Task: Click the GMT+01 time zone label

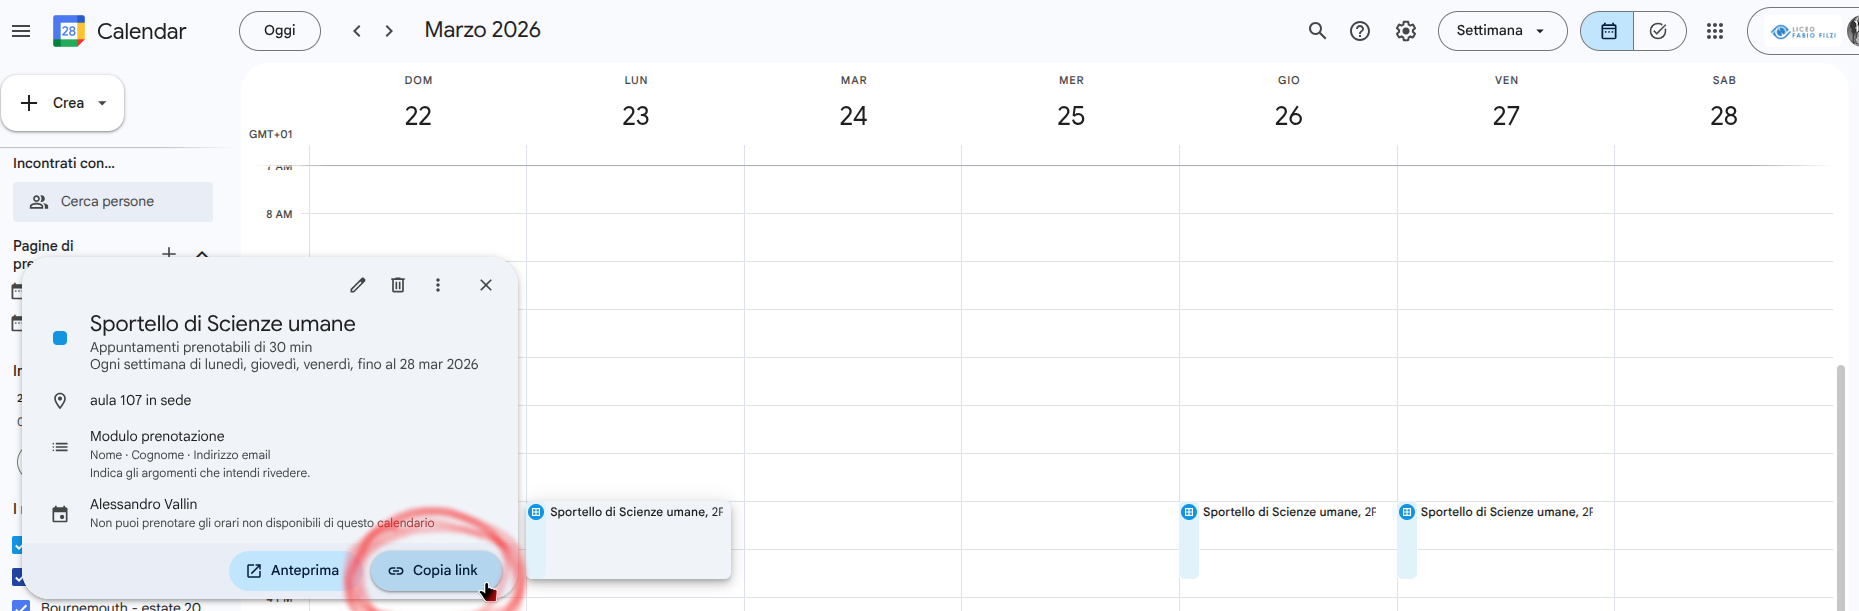Action: click(271, 134)
